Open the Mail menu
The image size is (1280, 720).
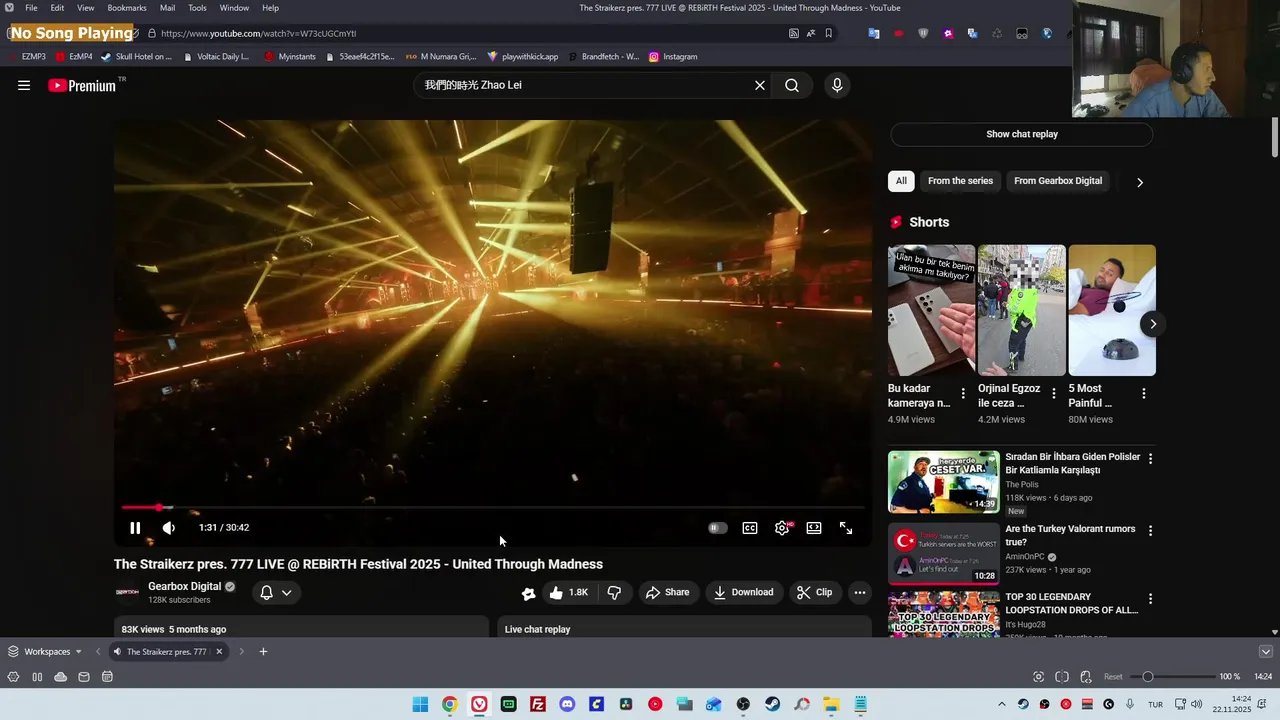tap(167, 8)
